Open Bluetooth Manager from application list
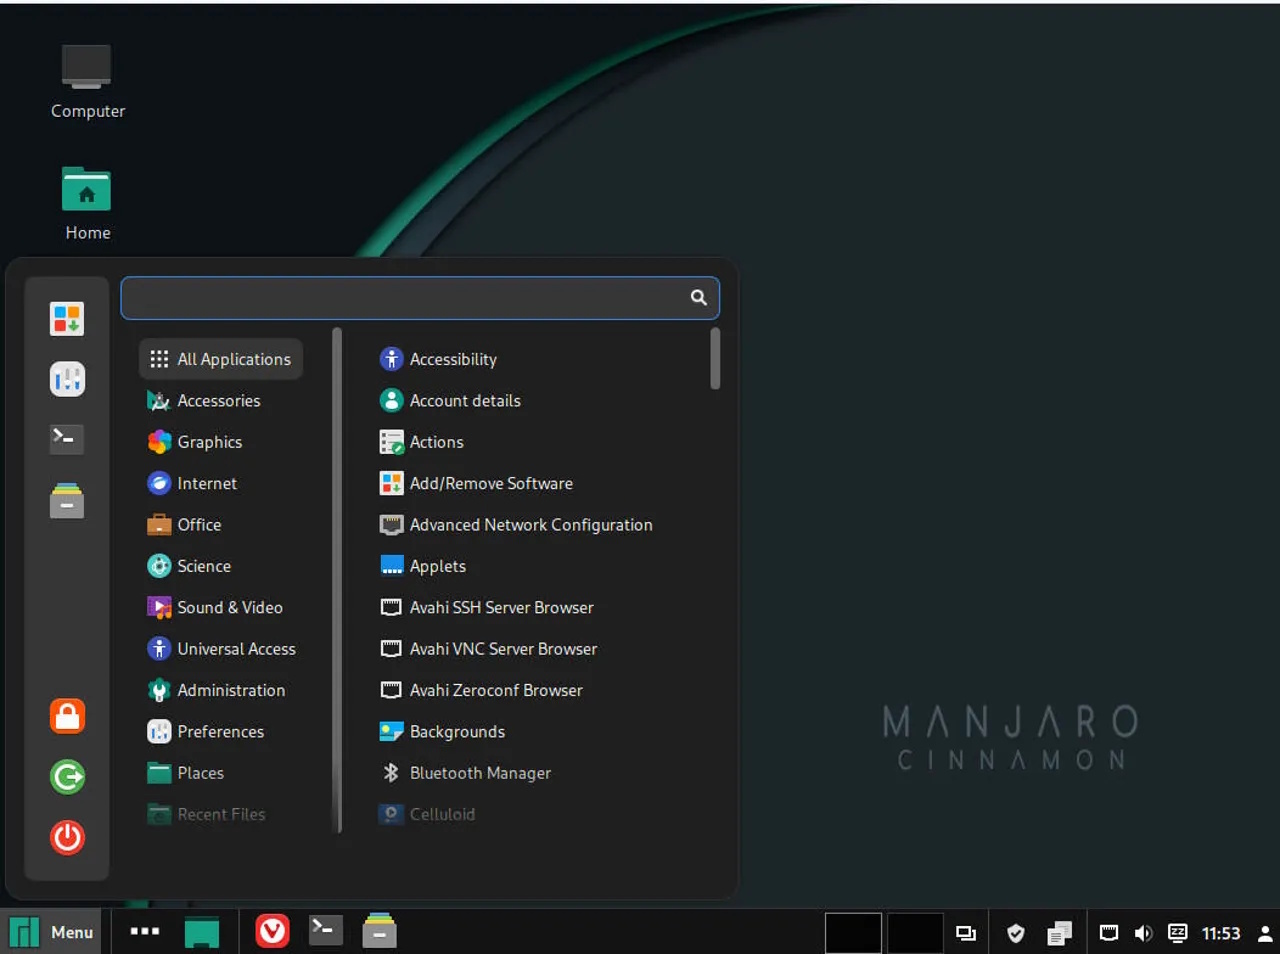Viewport: 1280px width, 954px height. [479, 773]
